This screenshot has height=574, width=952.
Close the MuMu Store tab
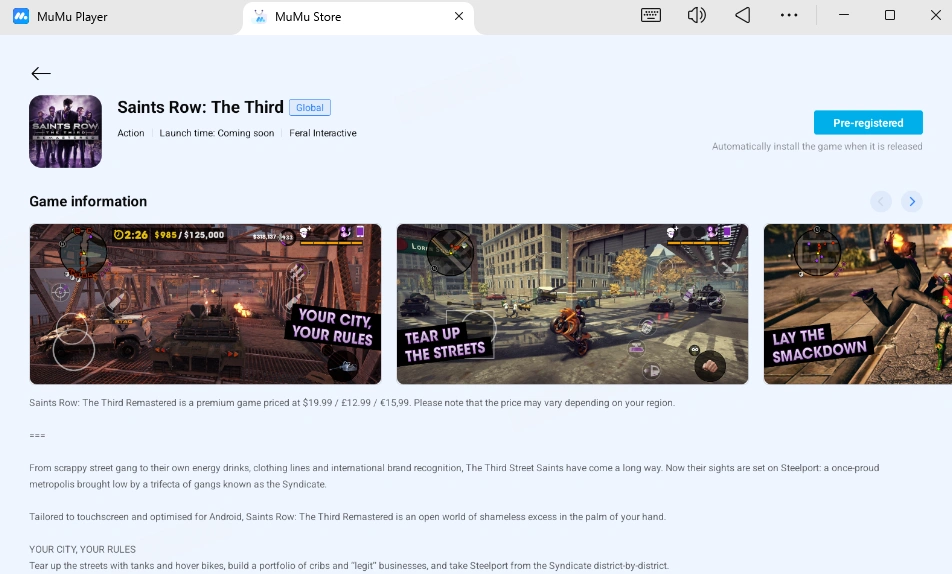459,16
